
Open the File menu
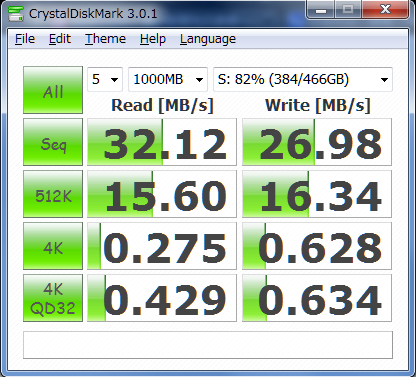pyautogui.click(x=25, y=39)
